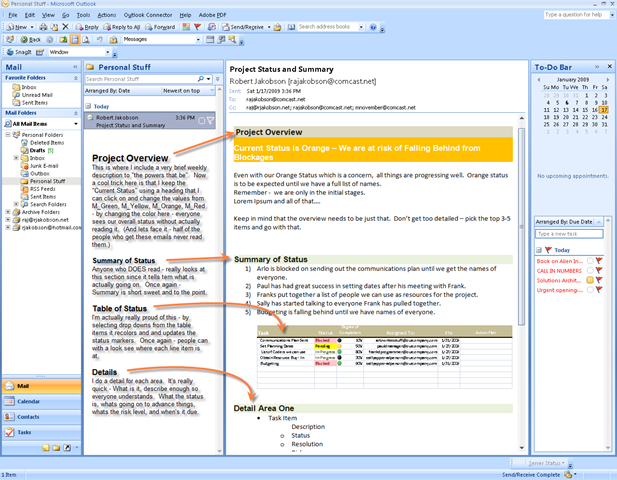Select Junk E-mail folder
Screen dimensions: 617x480
pyautogui.click(x=44, y=166)
